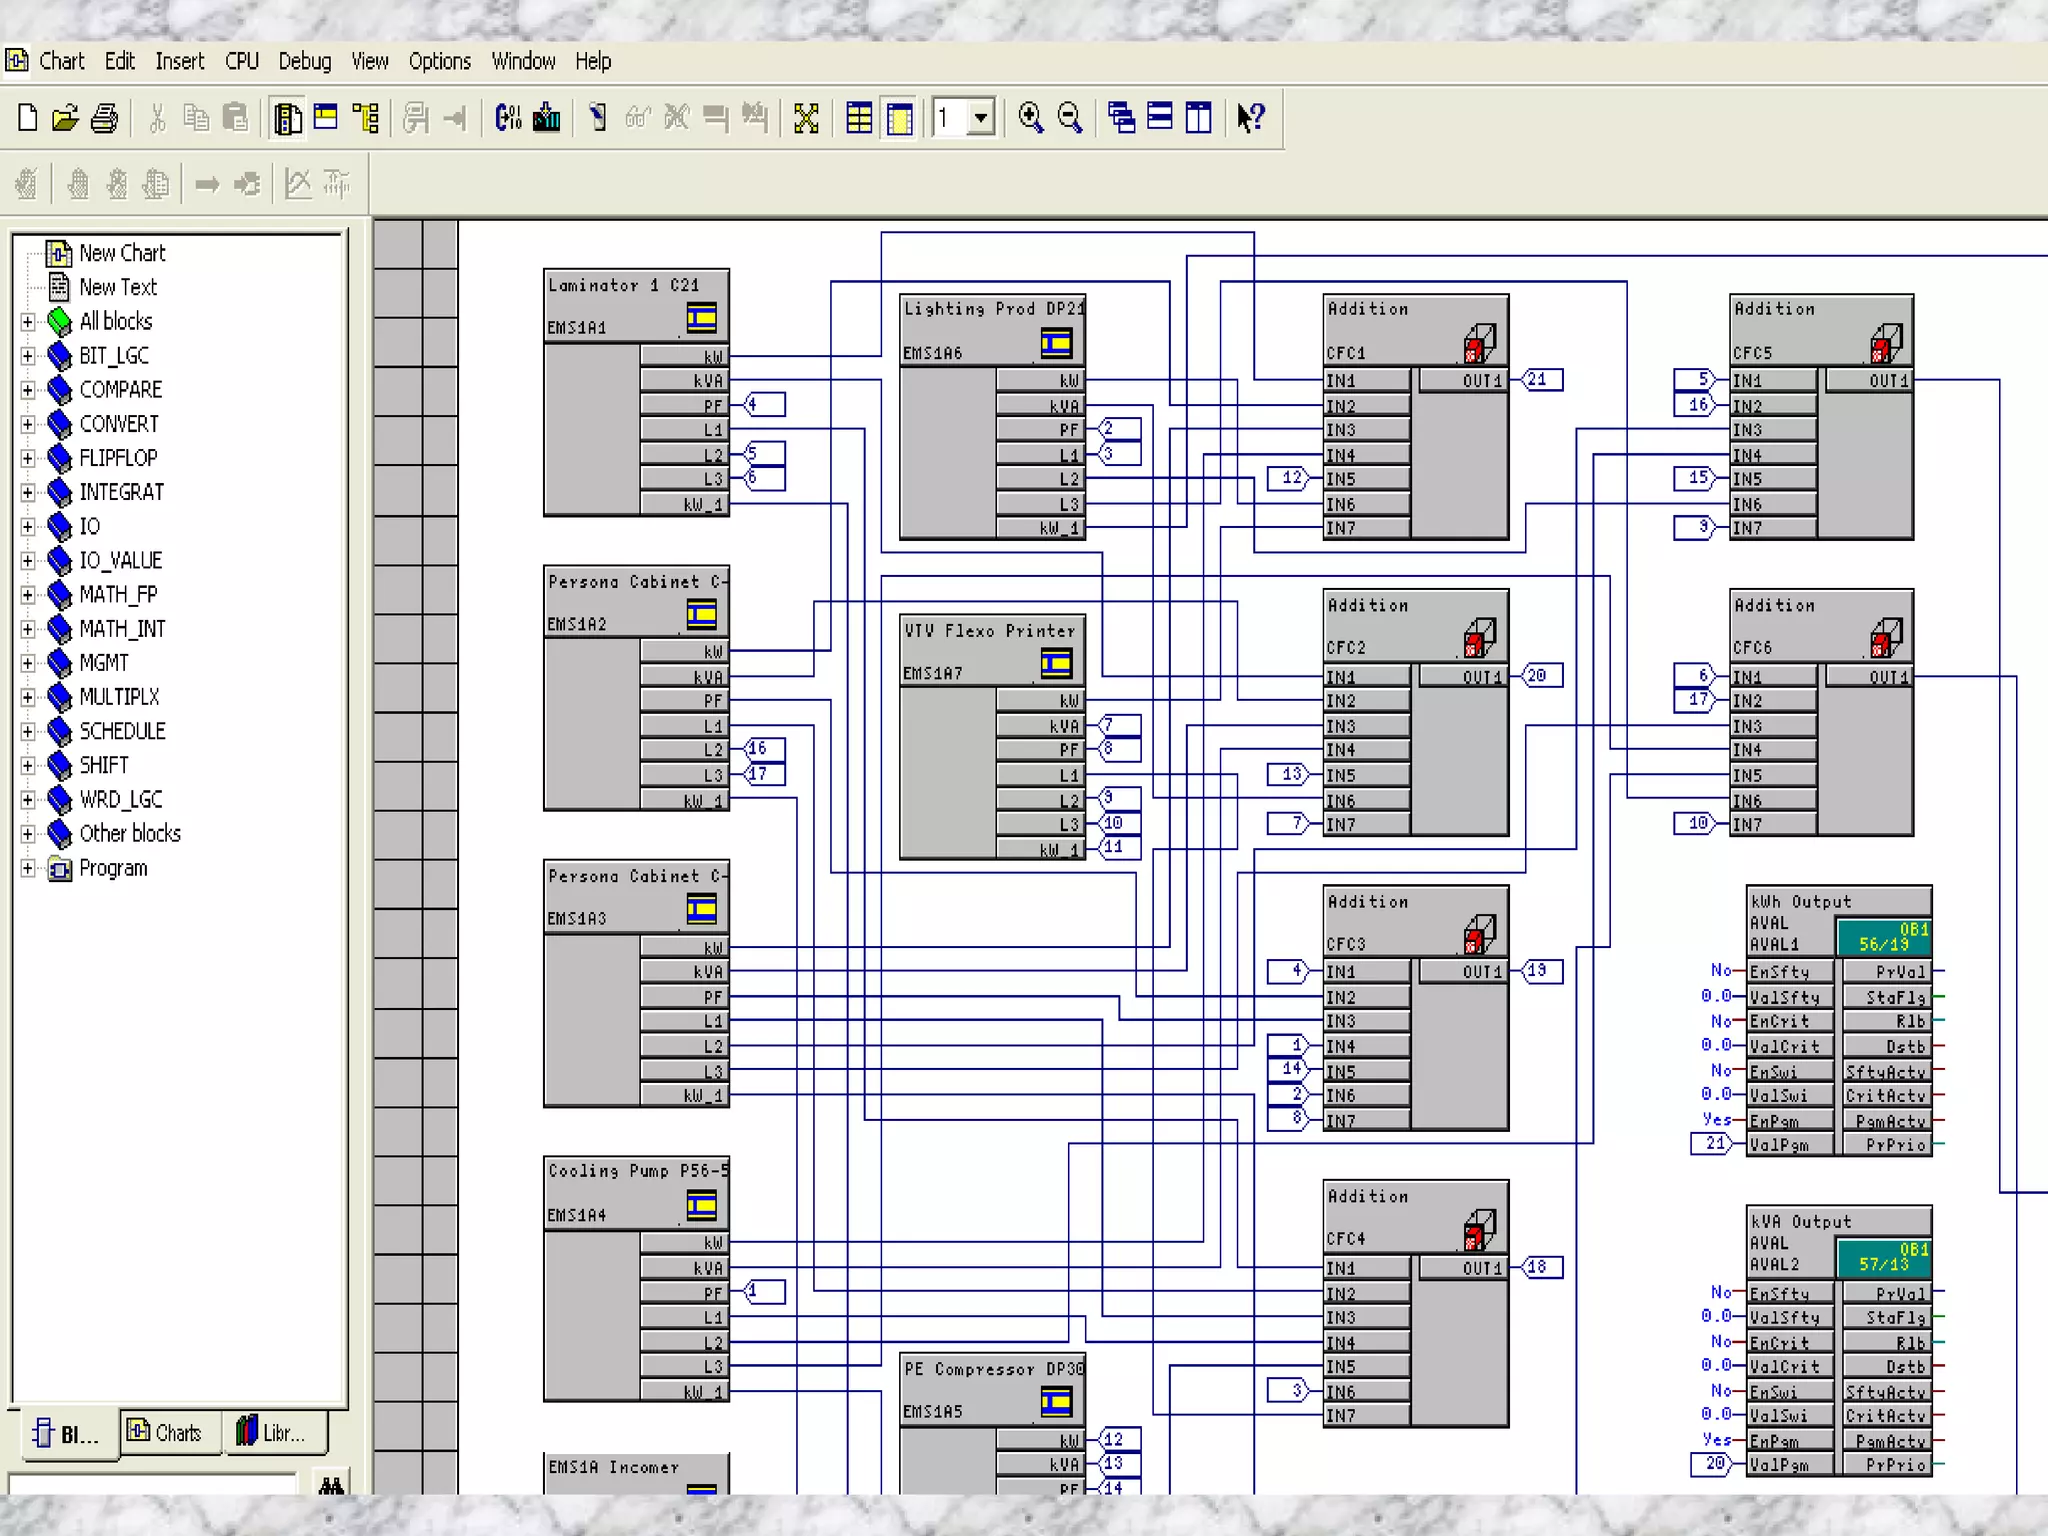Select New Text in the catalog
The image size is (2048, 1536).
pos(118,287)
